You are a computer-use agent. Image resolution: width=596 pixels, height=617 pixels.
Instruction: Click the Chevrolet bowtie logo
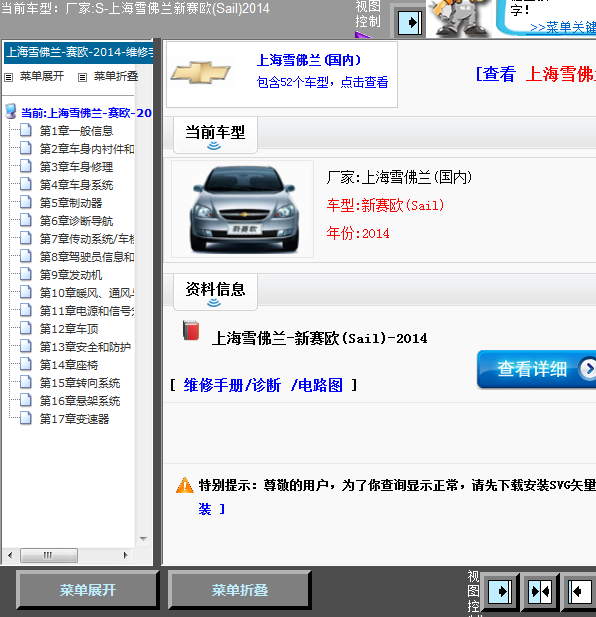201,73
